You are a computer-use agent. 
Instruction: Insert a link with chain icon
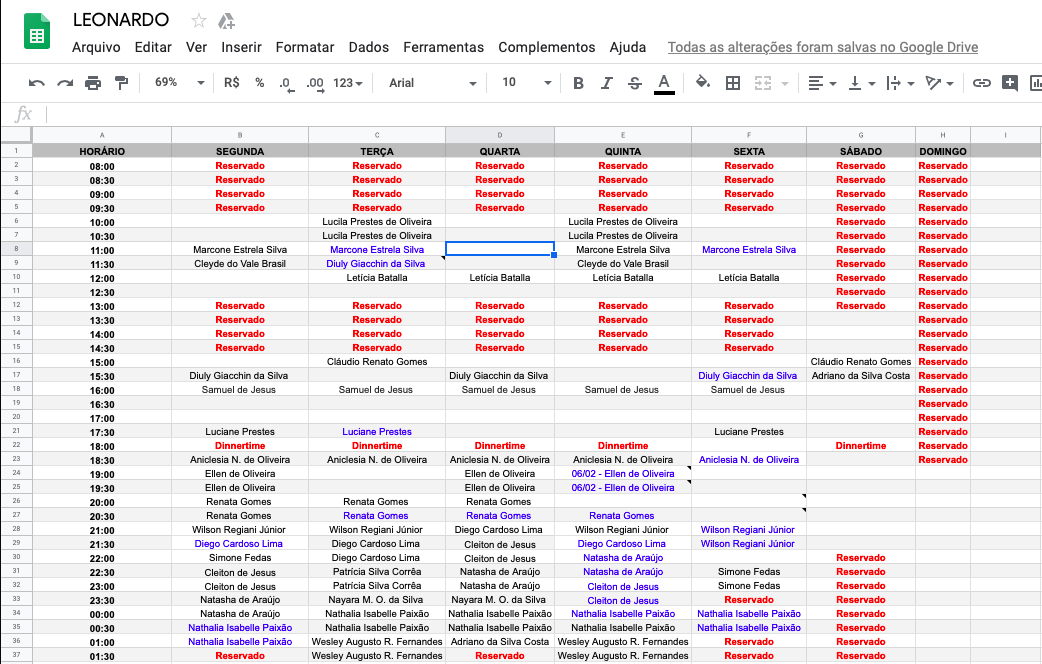(x=982, y=83)
